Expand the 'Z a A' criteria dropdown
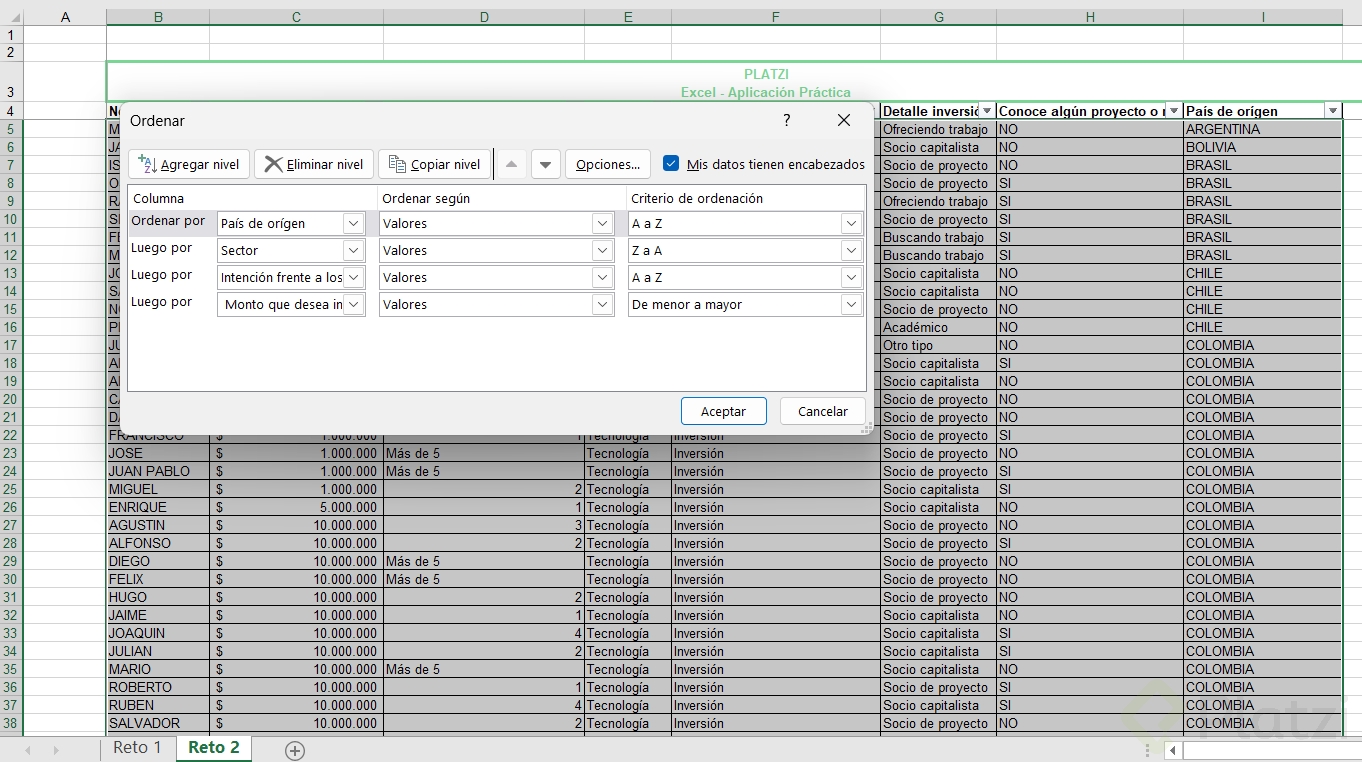This screenshot has width=1362, height=762. pyautogui.click(x=851, y=251)
